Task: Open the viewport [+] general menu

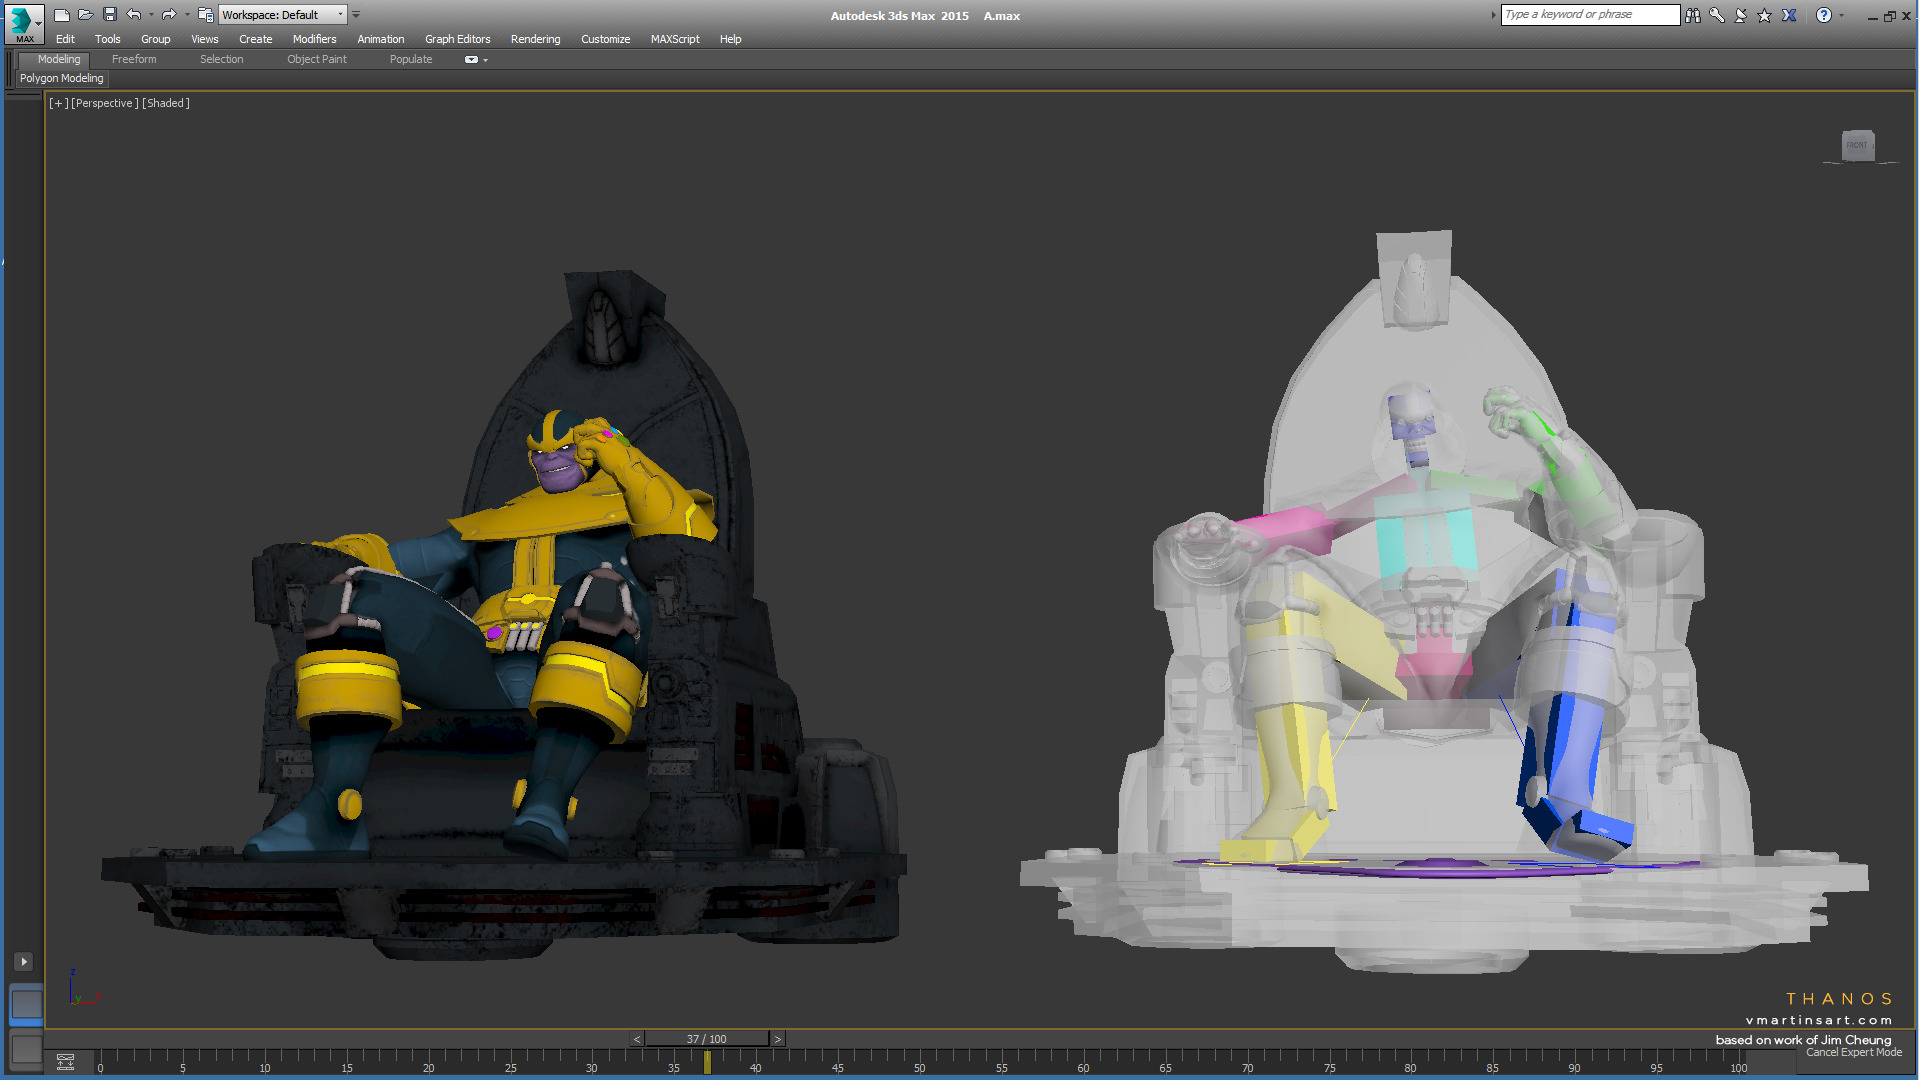Action: click(x=59, y=103)
